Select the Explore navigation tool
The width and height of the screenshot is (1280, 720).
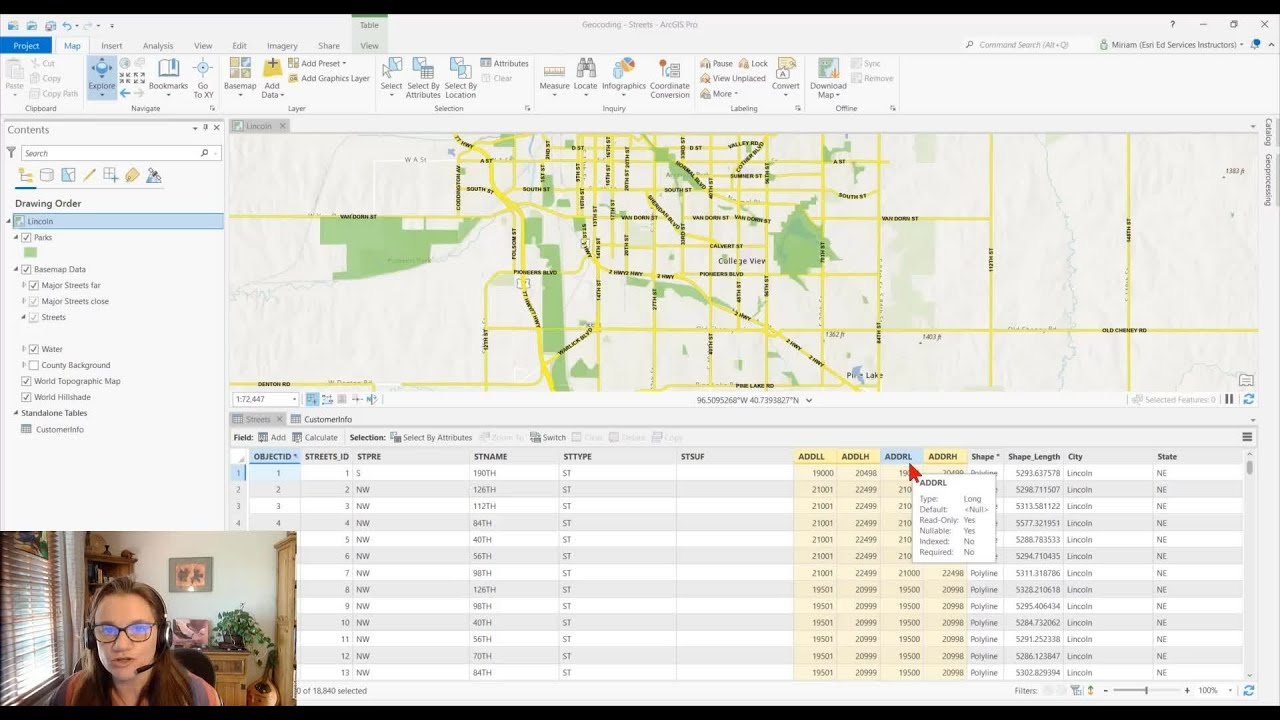(x=102, y=76)
